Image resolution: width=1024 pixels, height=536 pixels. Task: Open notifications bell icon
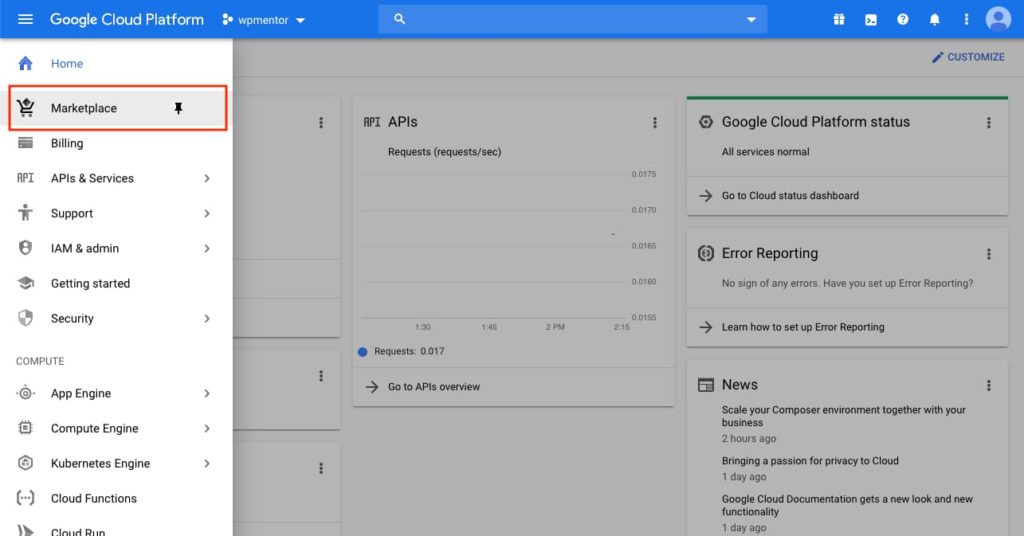(x=935, y=19)
